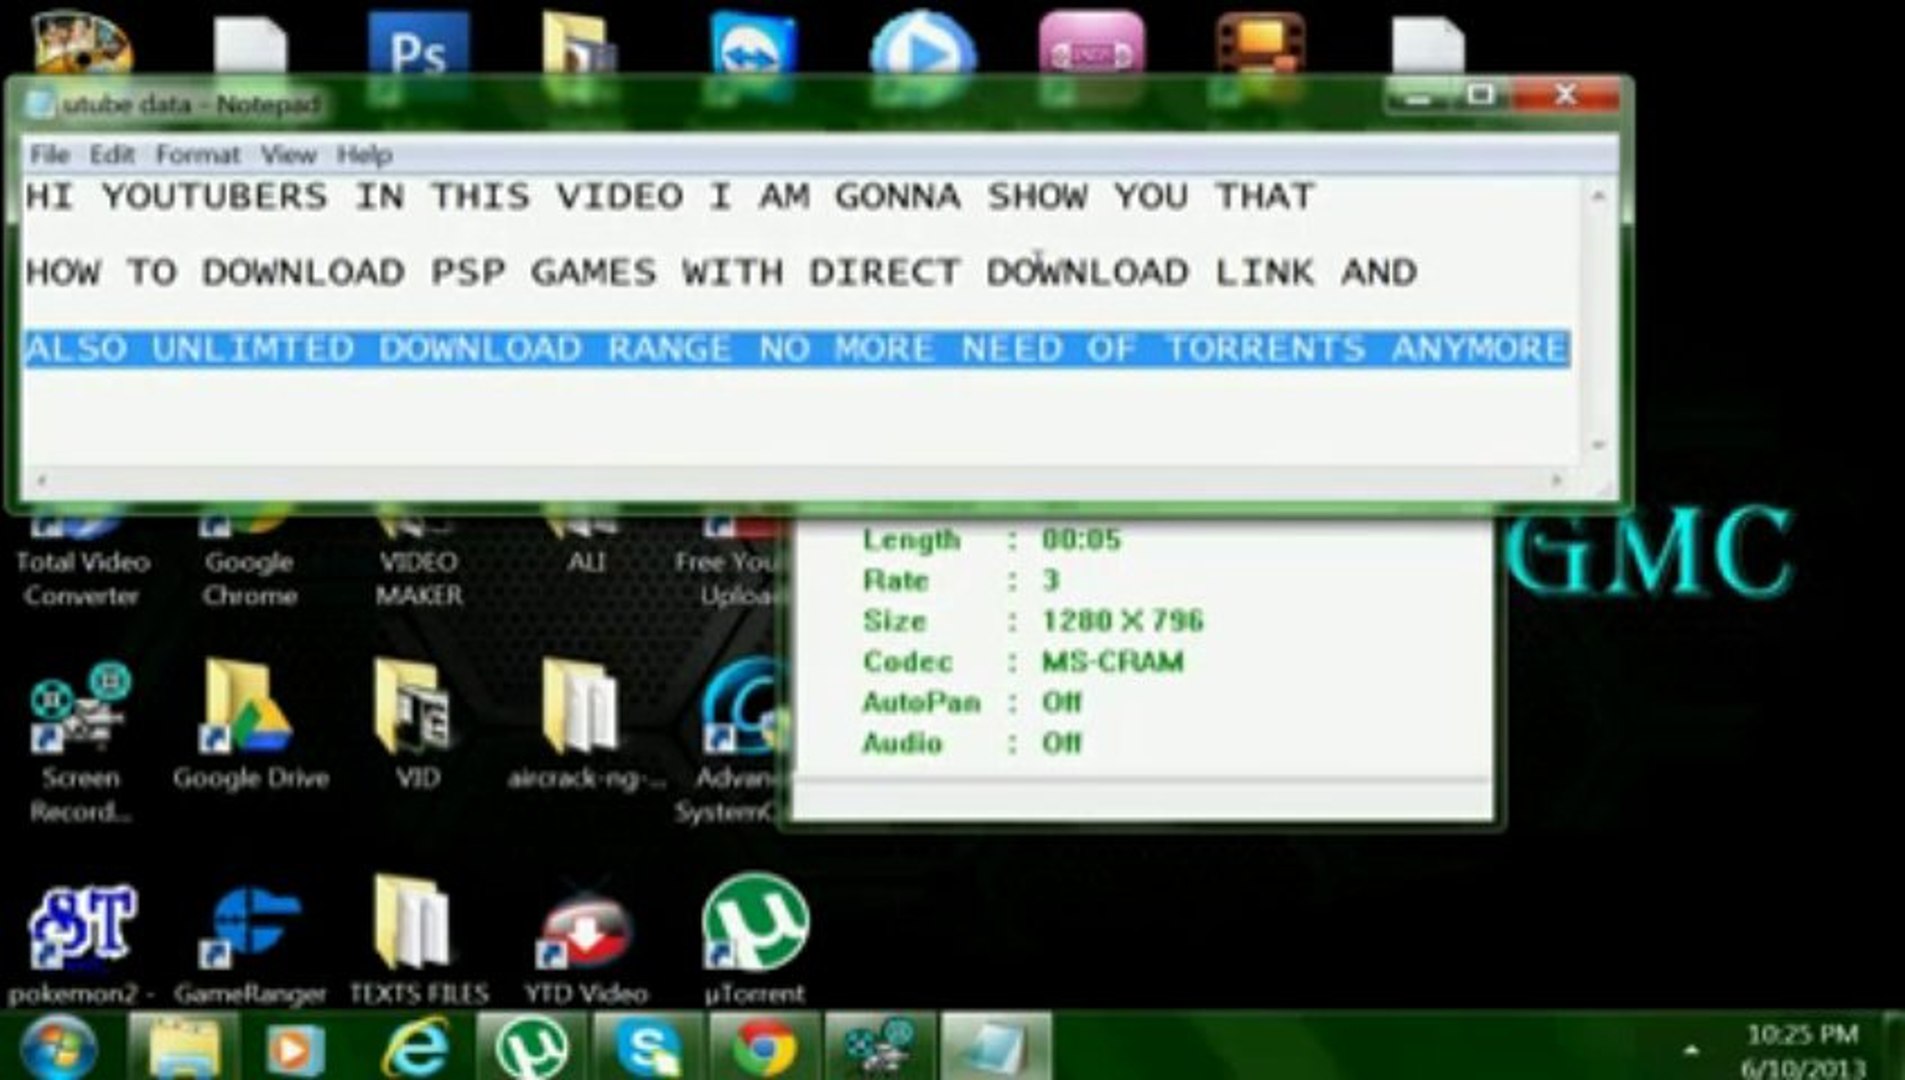Image resolution: width=1905 pixels, height=1080 pixels.
Task: Open Chrome from the taskbar
Action: pyautogui.click(x=764, y=1047)
